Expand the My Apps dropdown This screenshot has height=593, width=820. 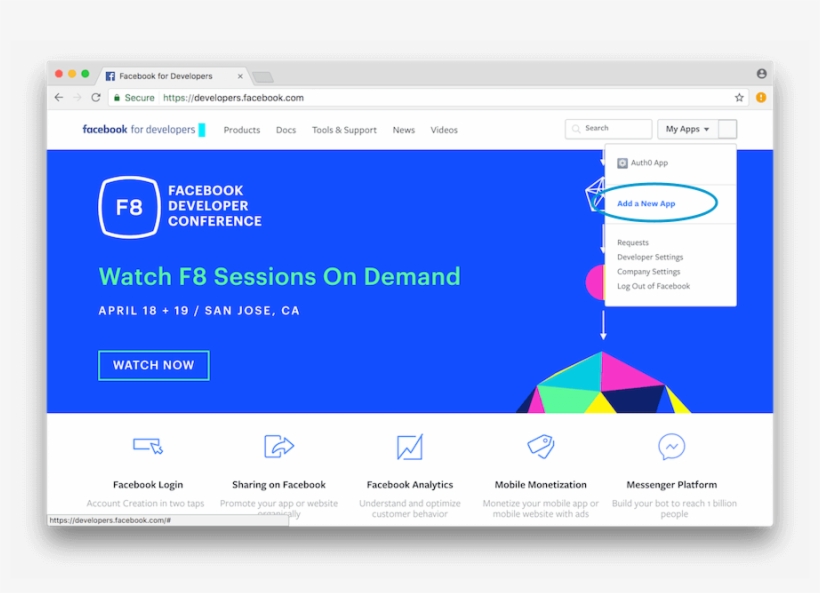tap(687, 129)
